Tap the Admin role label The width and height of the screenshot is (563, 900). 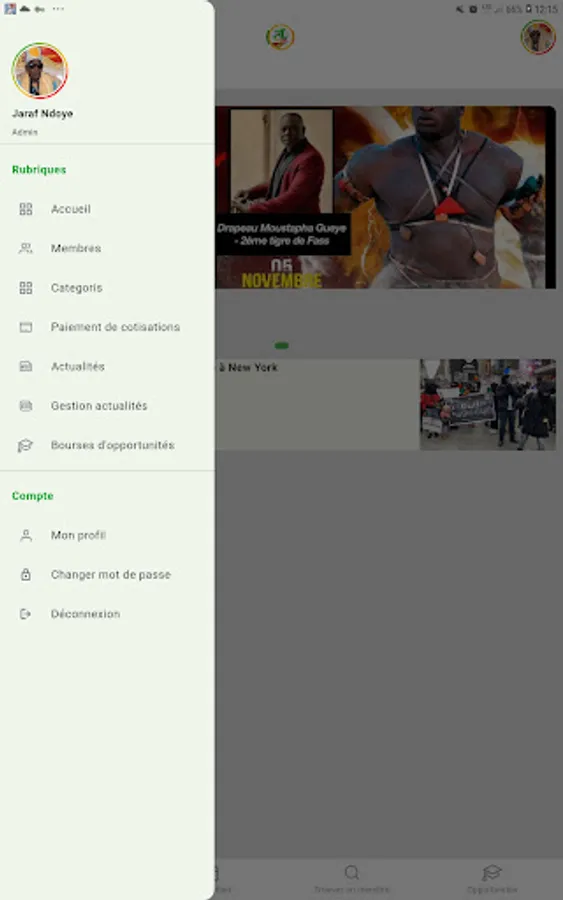coord(25,132)
